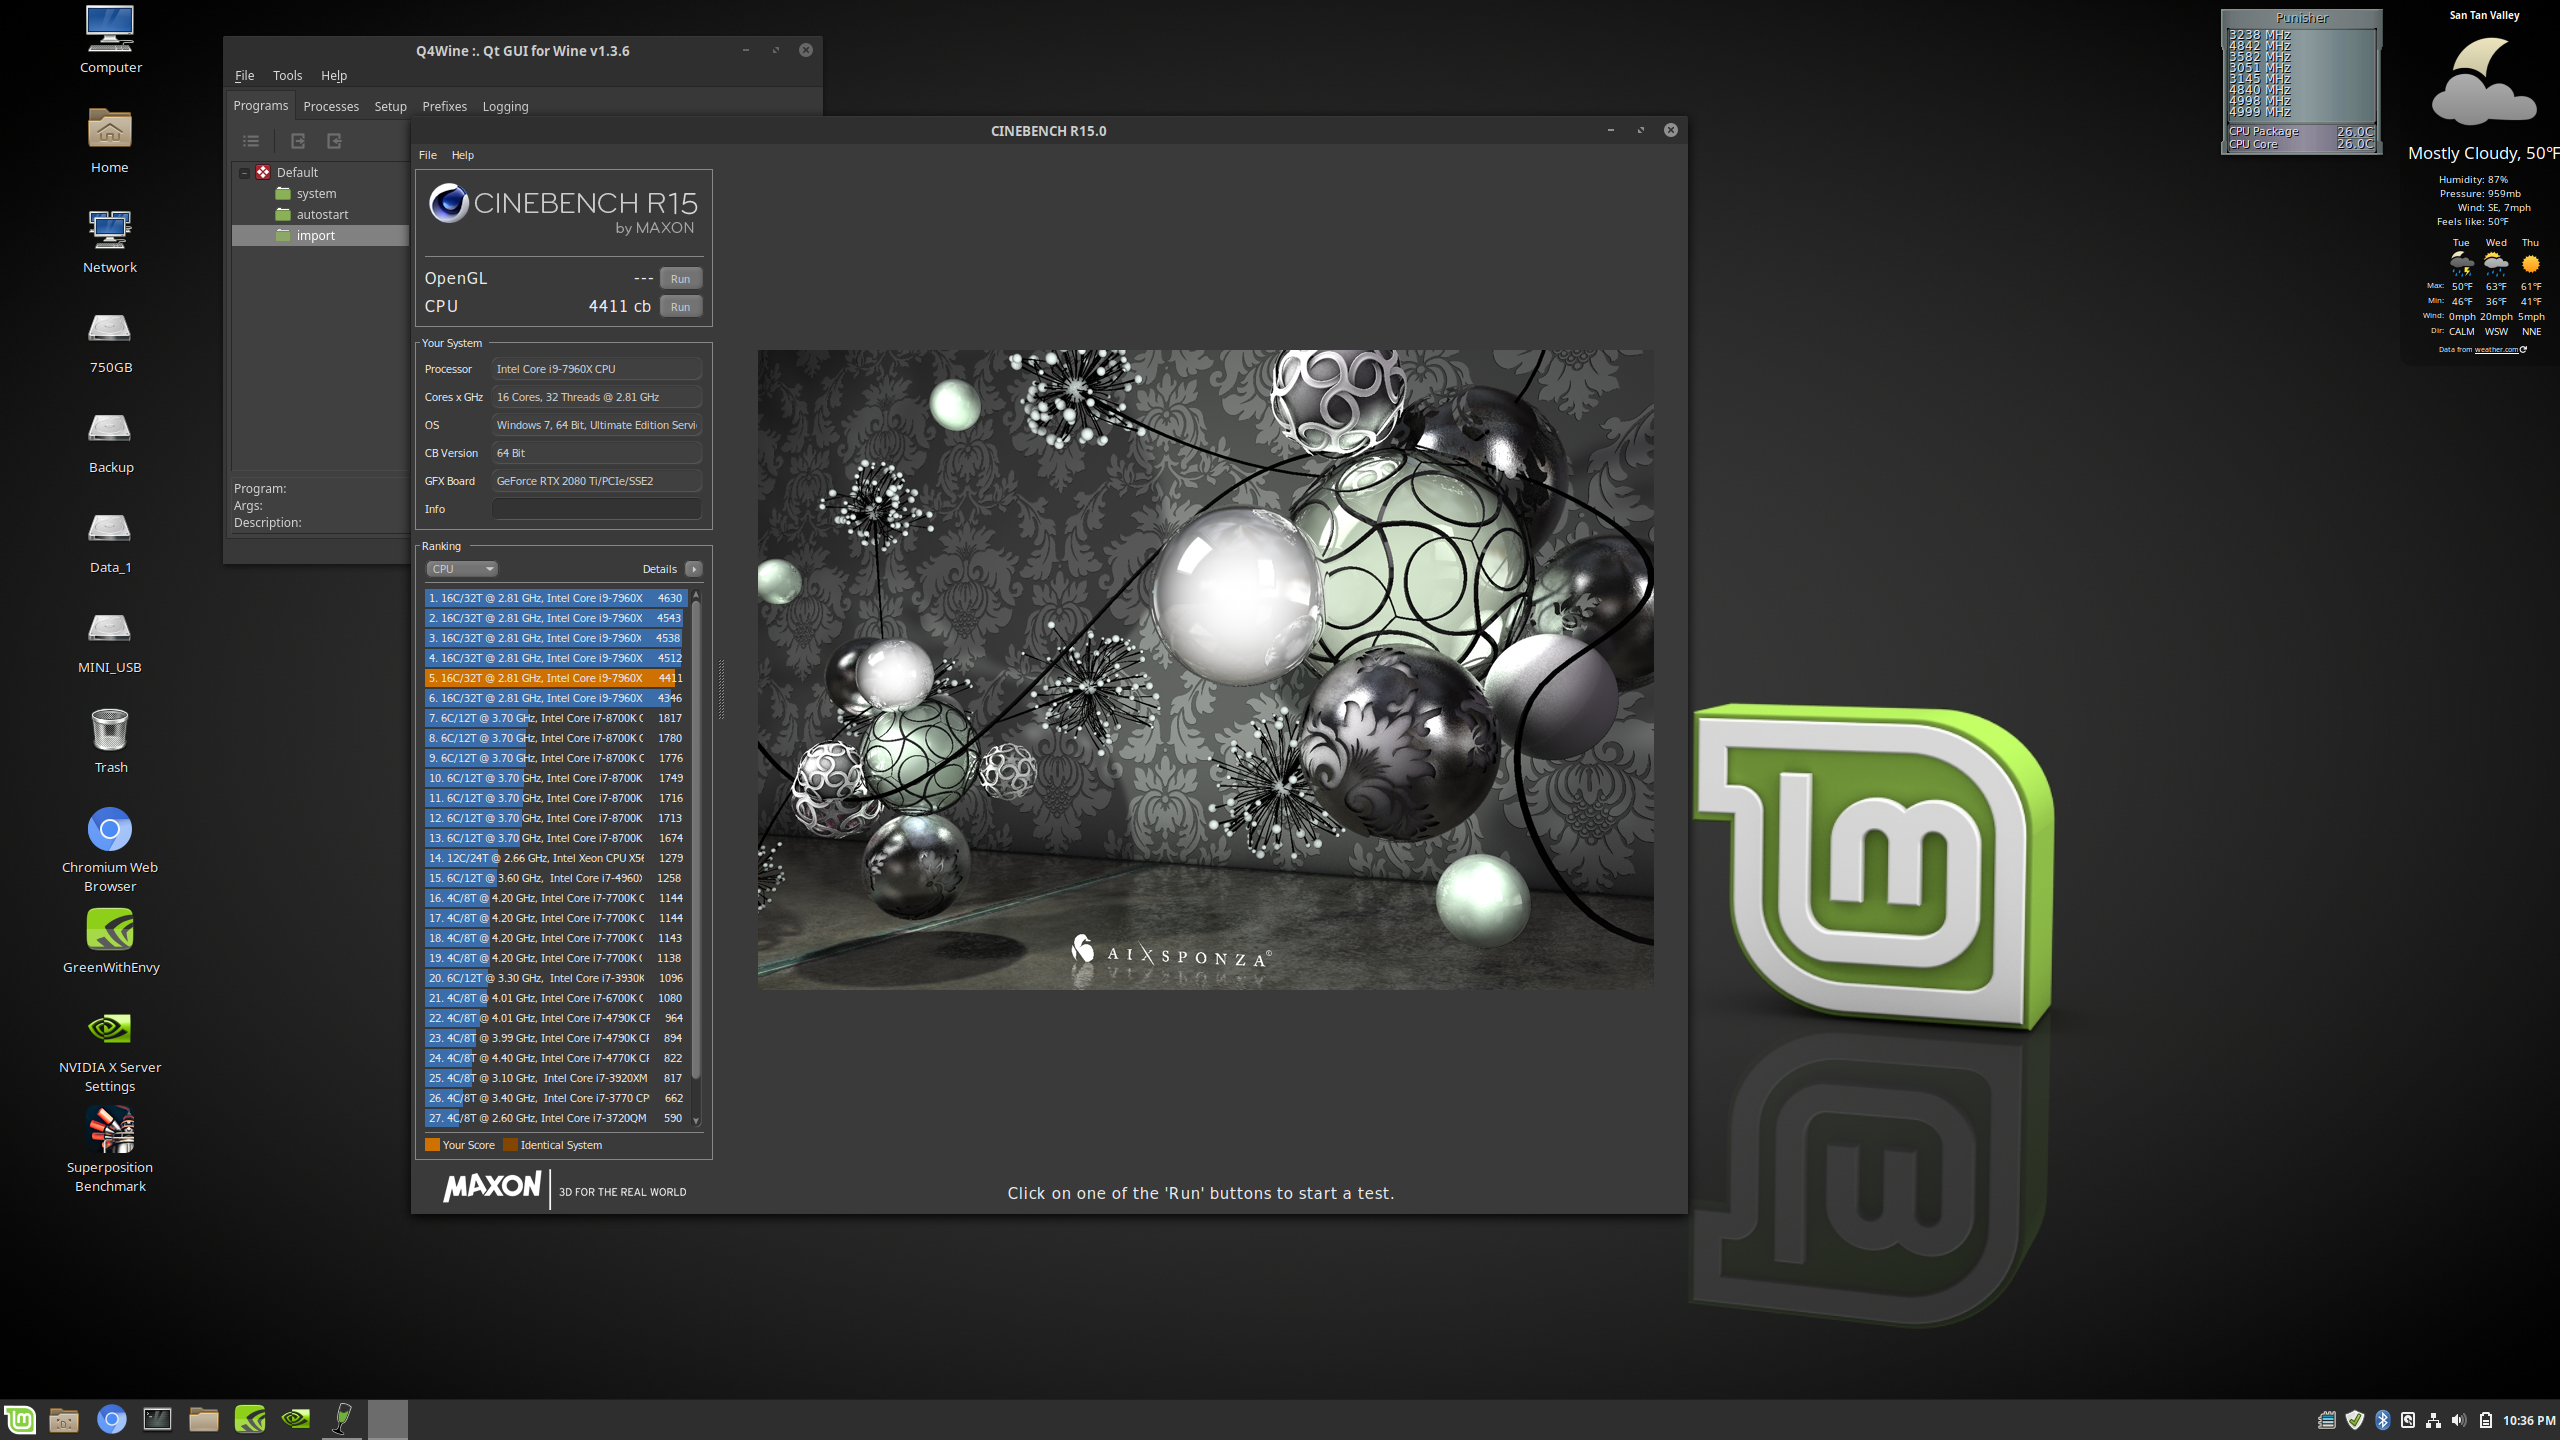Open NVIDIA X Server Settings desktop icon
2560x1440 pixels.
click(110, 1030)
